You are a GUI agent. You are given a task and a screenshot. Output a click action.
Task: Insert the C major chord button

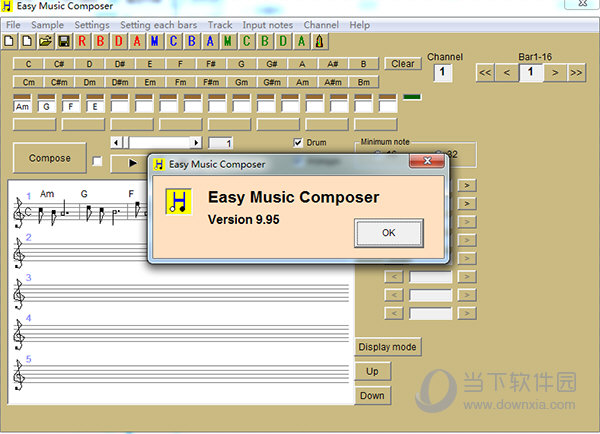pos(28,64)
